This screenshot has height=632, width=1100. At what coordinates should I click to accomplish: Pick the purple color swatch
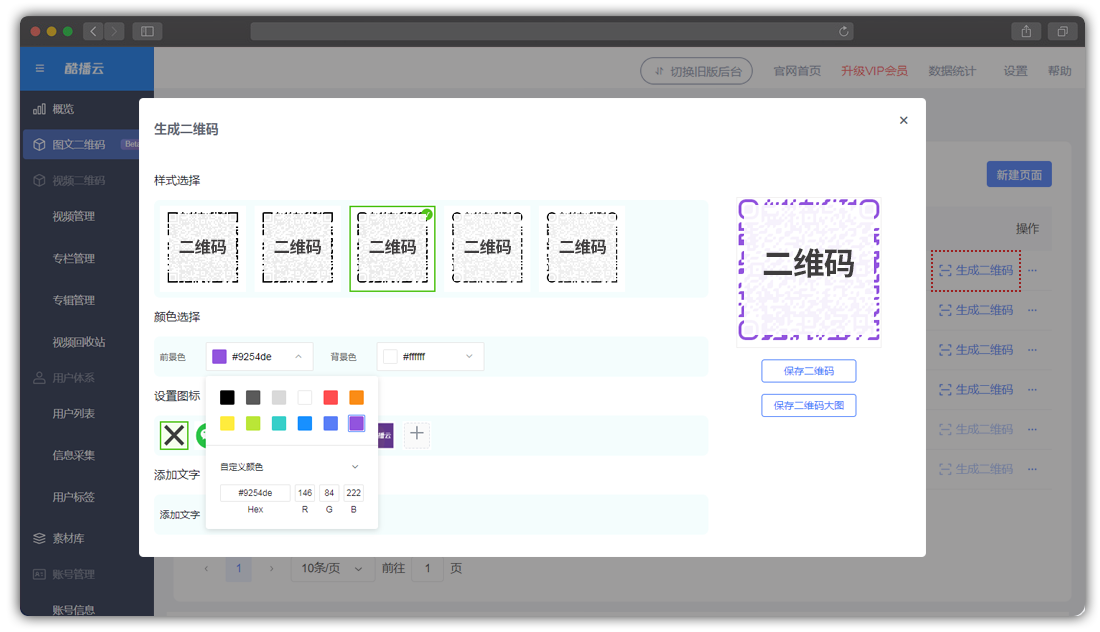356,423
